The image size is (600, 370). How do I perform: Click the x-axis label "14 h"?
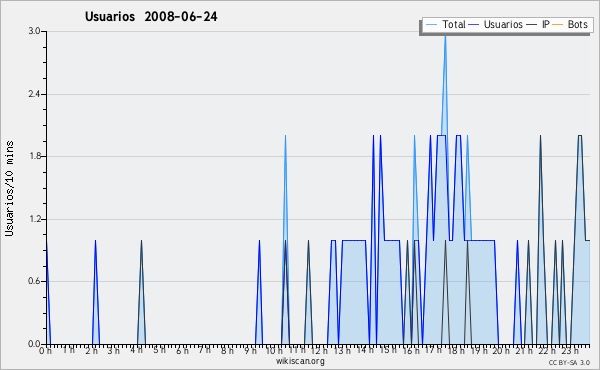pos(365,350)
